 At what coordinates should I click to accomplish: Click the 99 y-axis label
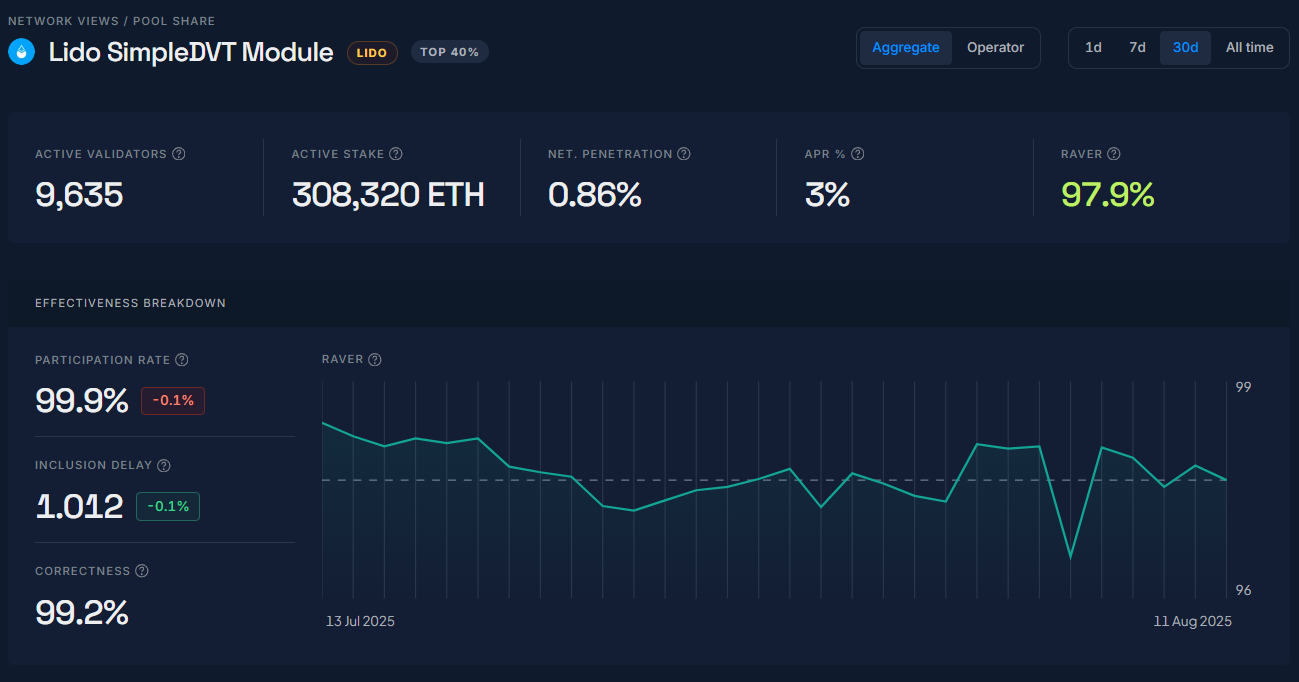[x=1243, y=387]
